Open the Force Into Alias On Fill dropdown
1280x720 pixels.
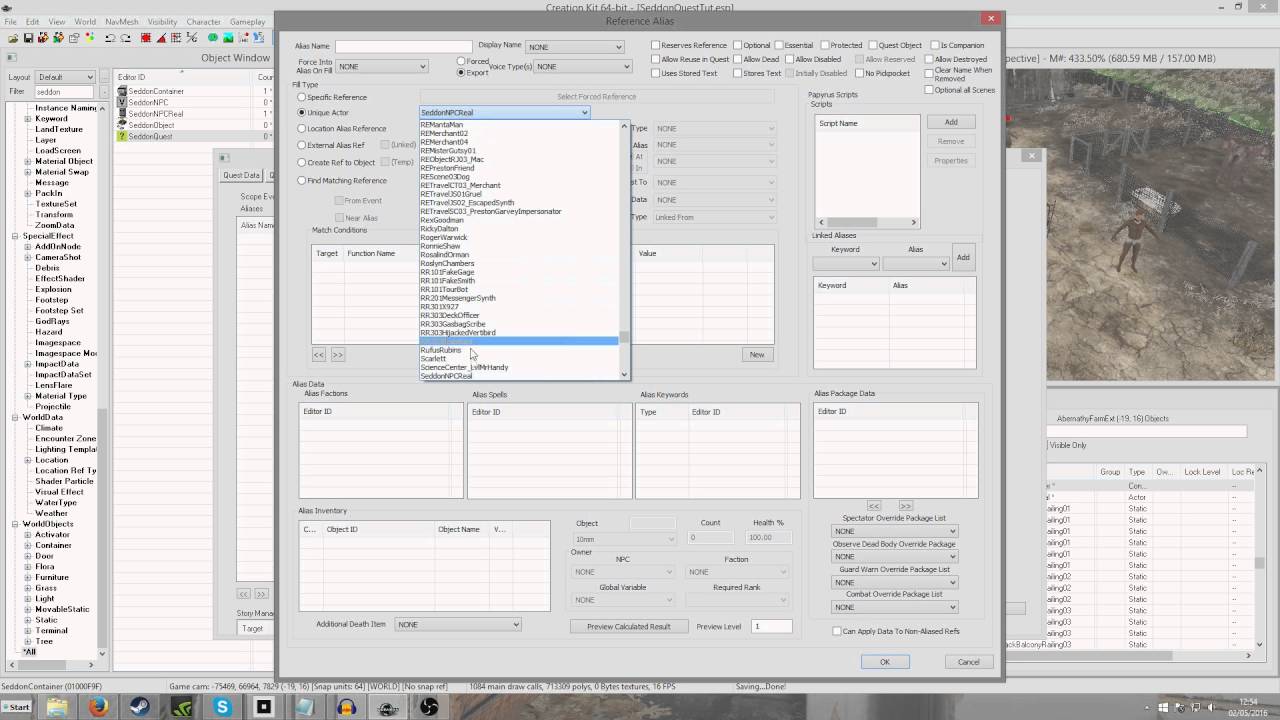[x=382, y=67]
